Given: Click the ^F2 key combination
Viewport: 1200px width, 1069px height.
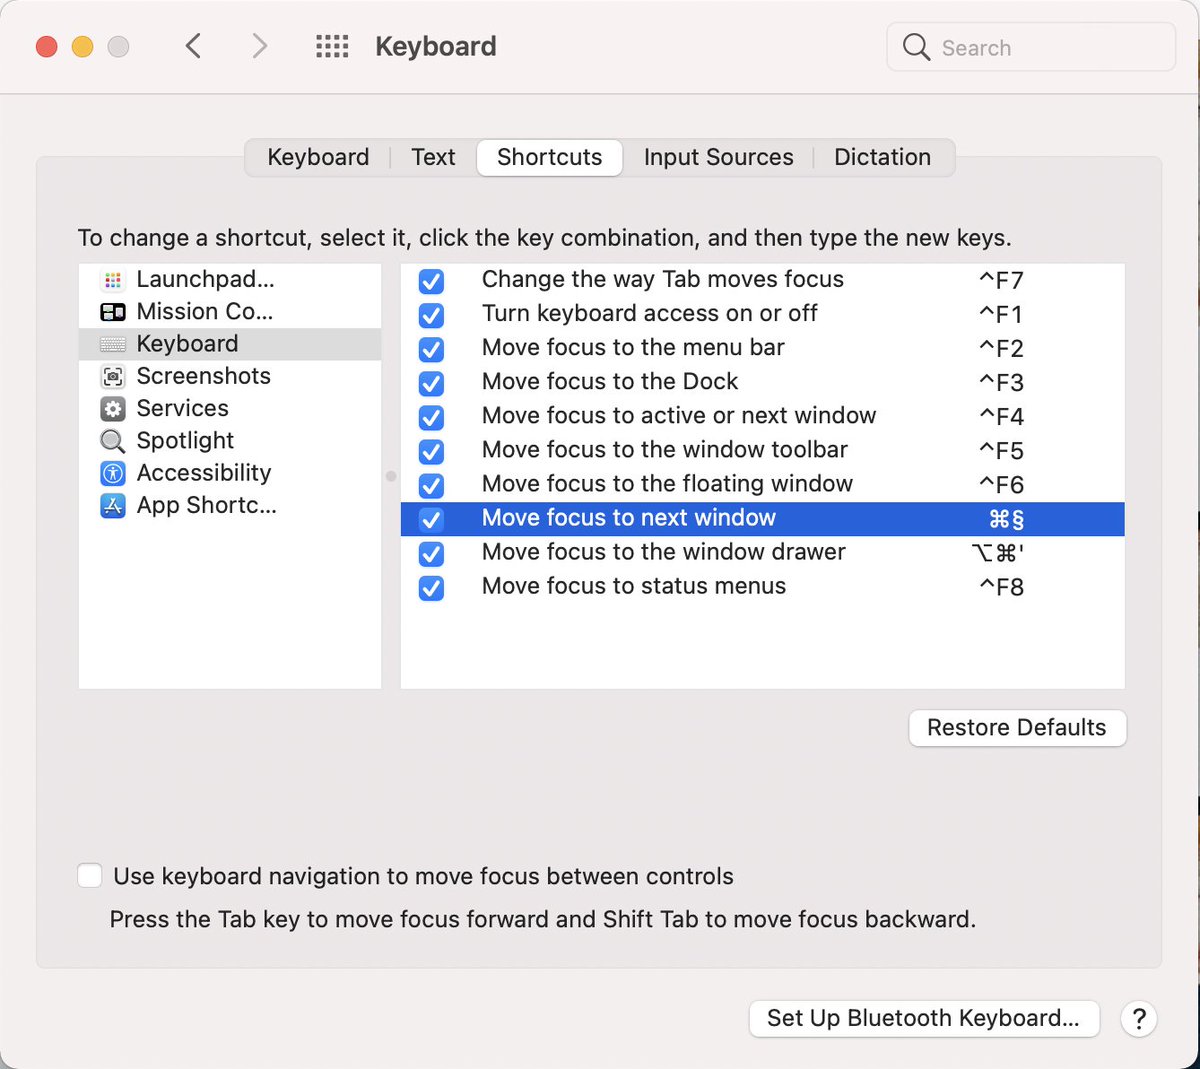Looking at the screenshot, I should 1001,349.
